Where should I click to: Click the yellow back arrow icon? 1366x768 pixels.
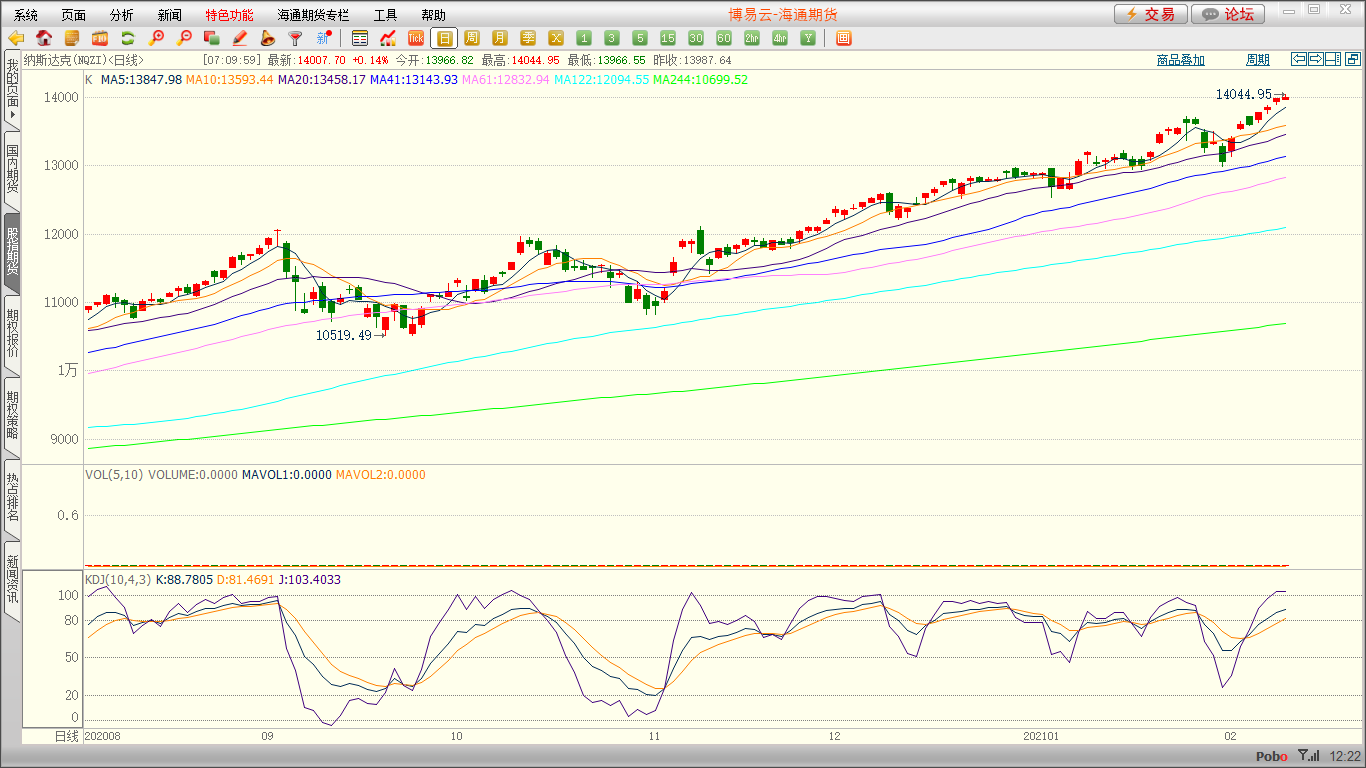[x=16, y=38]
